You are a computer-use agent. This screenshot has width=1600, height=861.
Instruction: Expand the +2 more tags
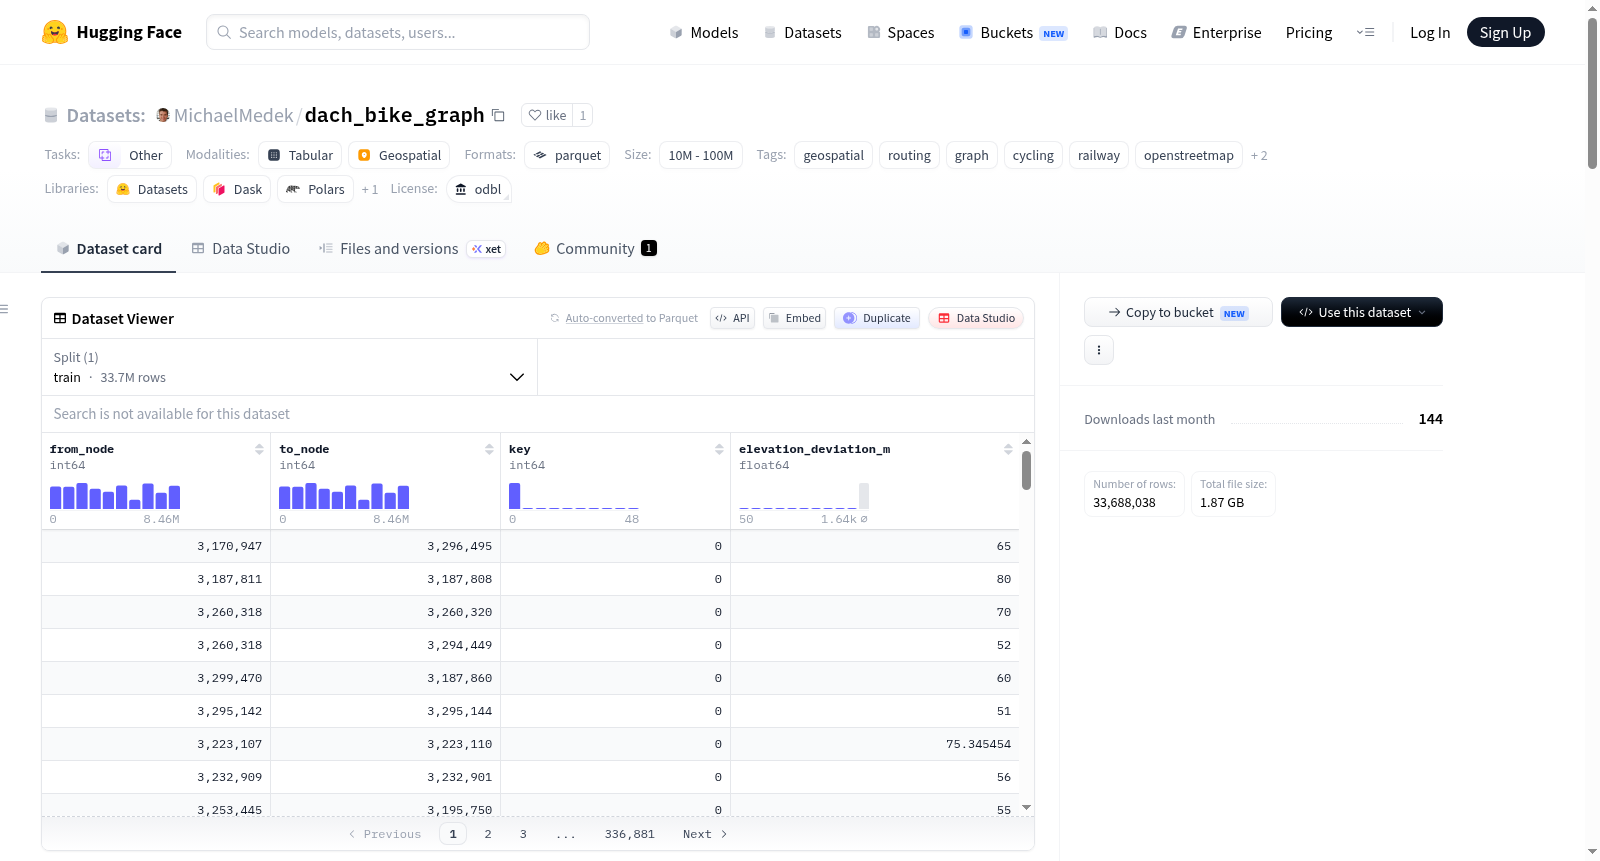pyautogui.click(x=1259, y=155)
